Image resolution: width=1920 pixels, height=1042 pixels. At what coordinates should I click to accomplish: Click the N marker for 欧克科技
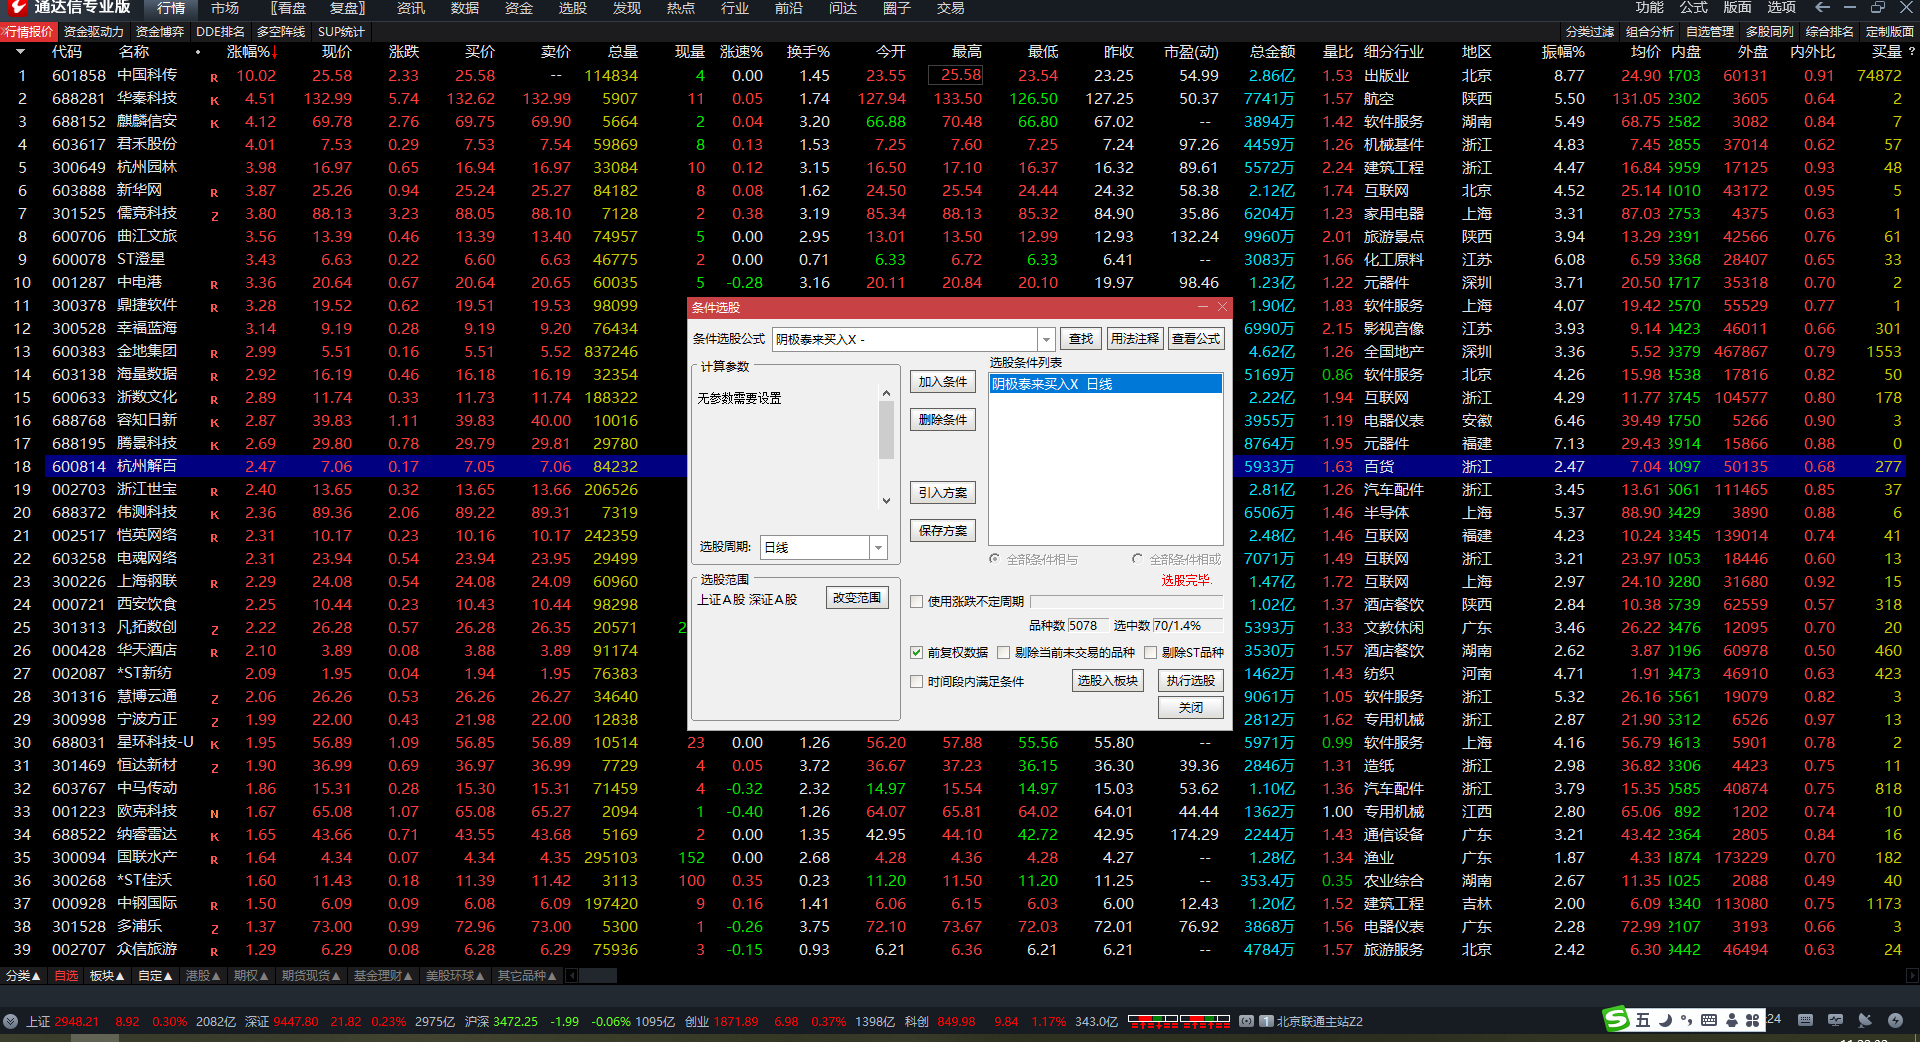pyautogui.click(x=214, y=813)
